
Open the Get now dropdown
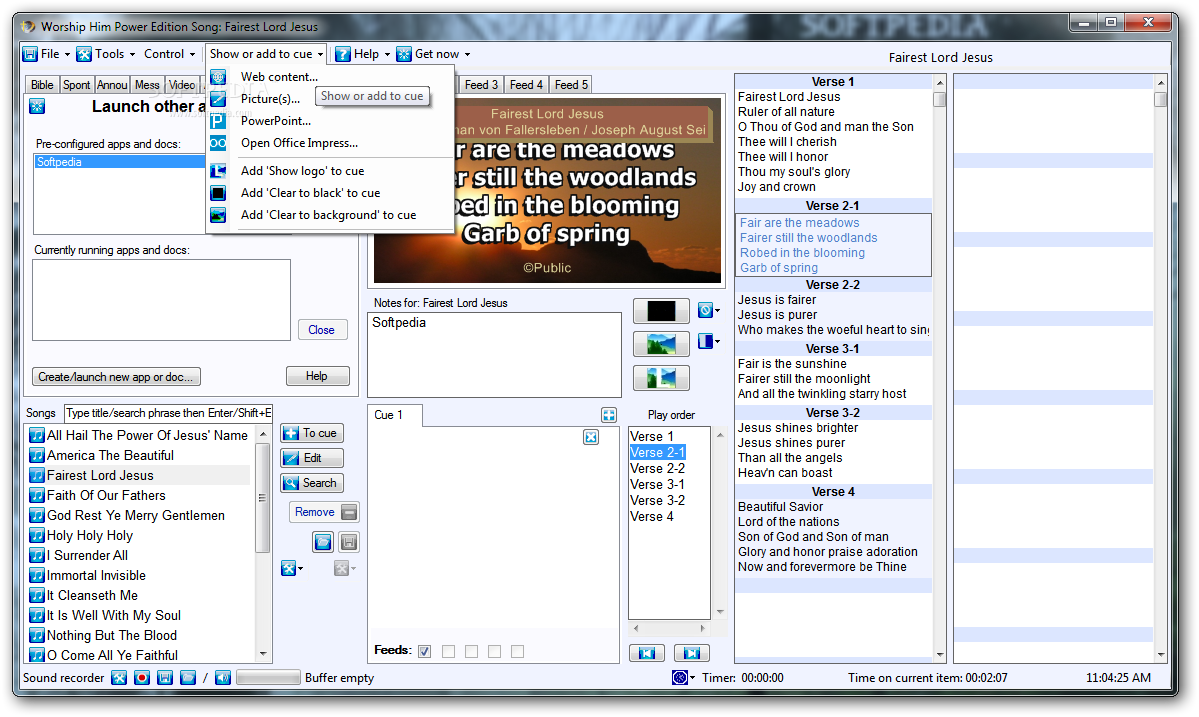click(x=434, y=54)
